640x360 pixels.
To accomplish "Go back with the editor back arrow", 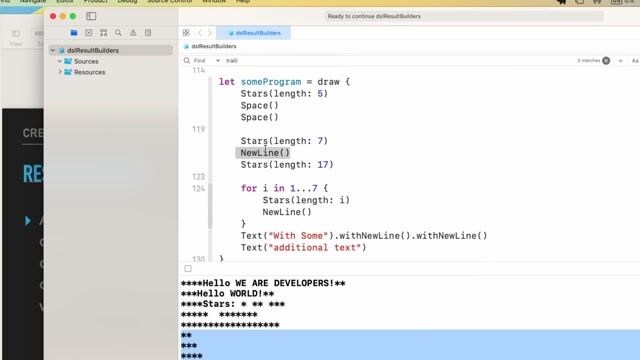I will (x=200, y=33).
